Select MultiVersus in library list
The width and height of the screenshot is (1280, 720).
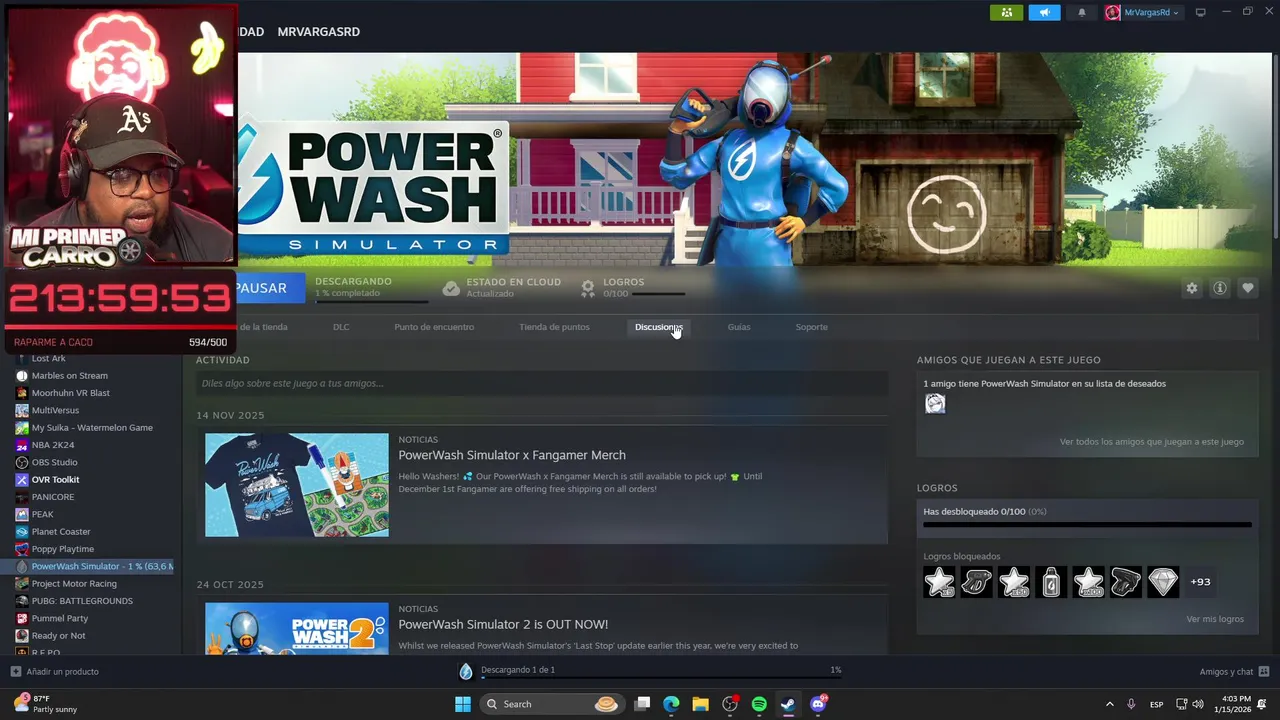[x=55, y=410]
